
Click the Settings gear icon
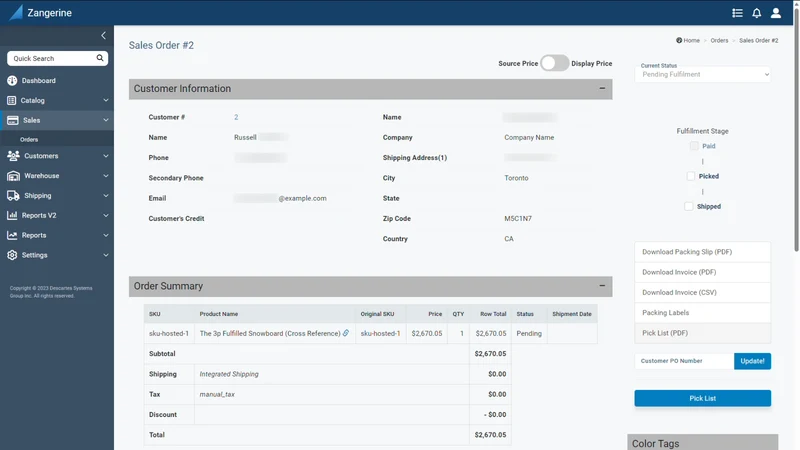tap(12, 255)
